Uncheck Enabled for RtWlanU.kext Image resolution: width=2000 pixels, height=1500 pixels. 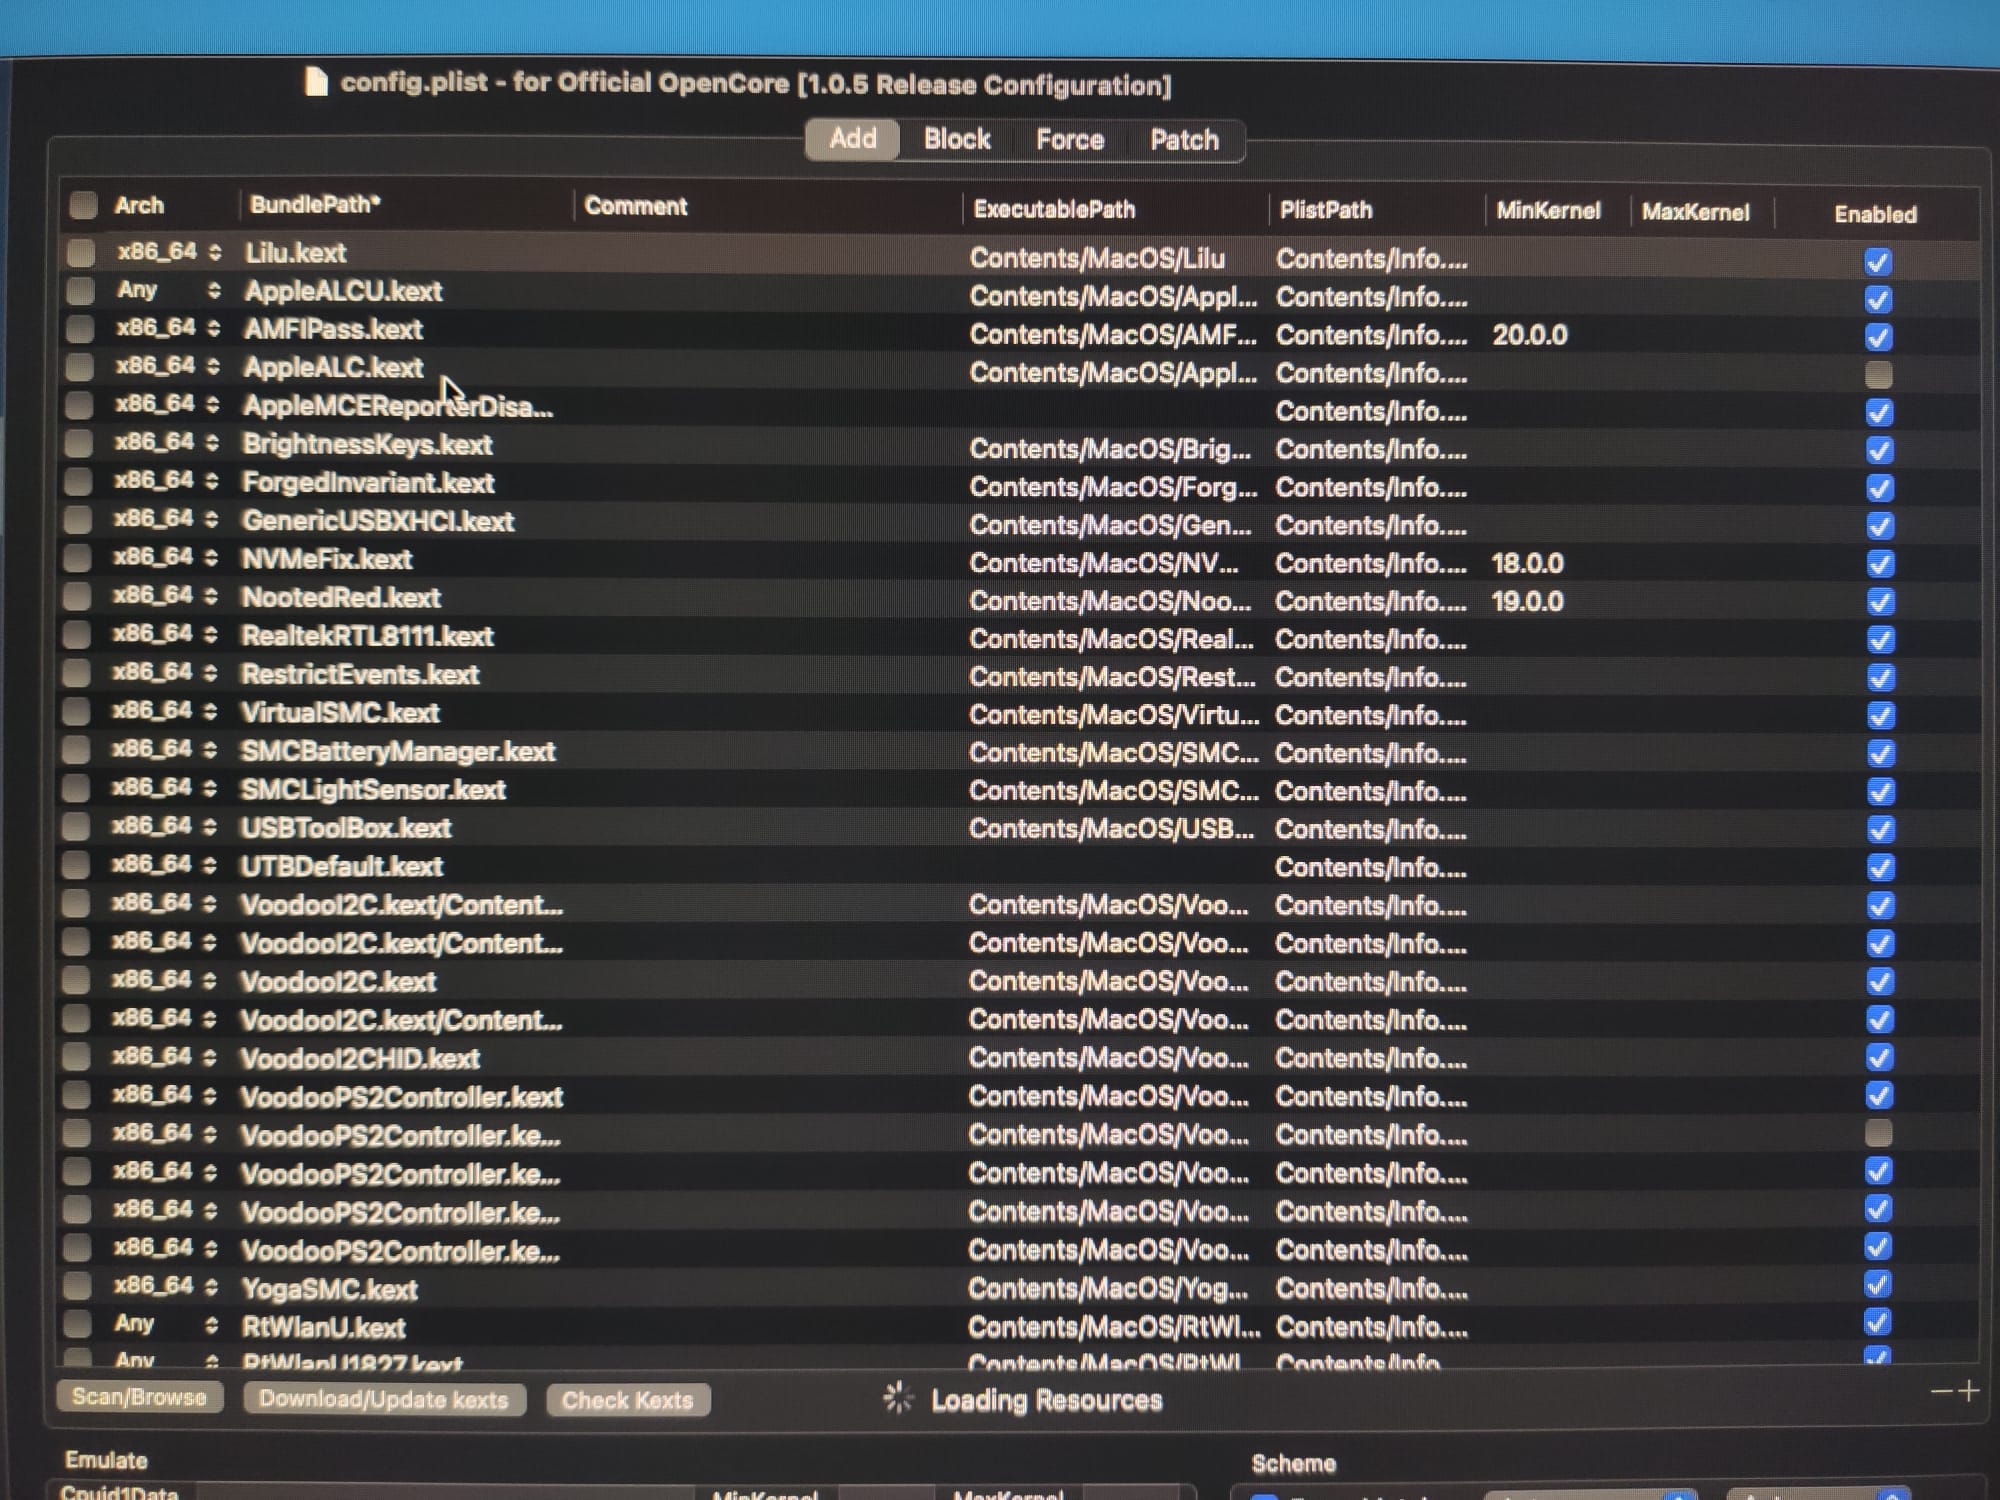(1878, 1323)
